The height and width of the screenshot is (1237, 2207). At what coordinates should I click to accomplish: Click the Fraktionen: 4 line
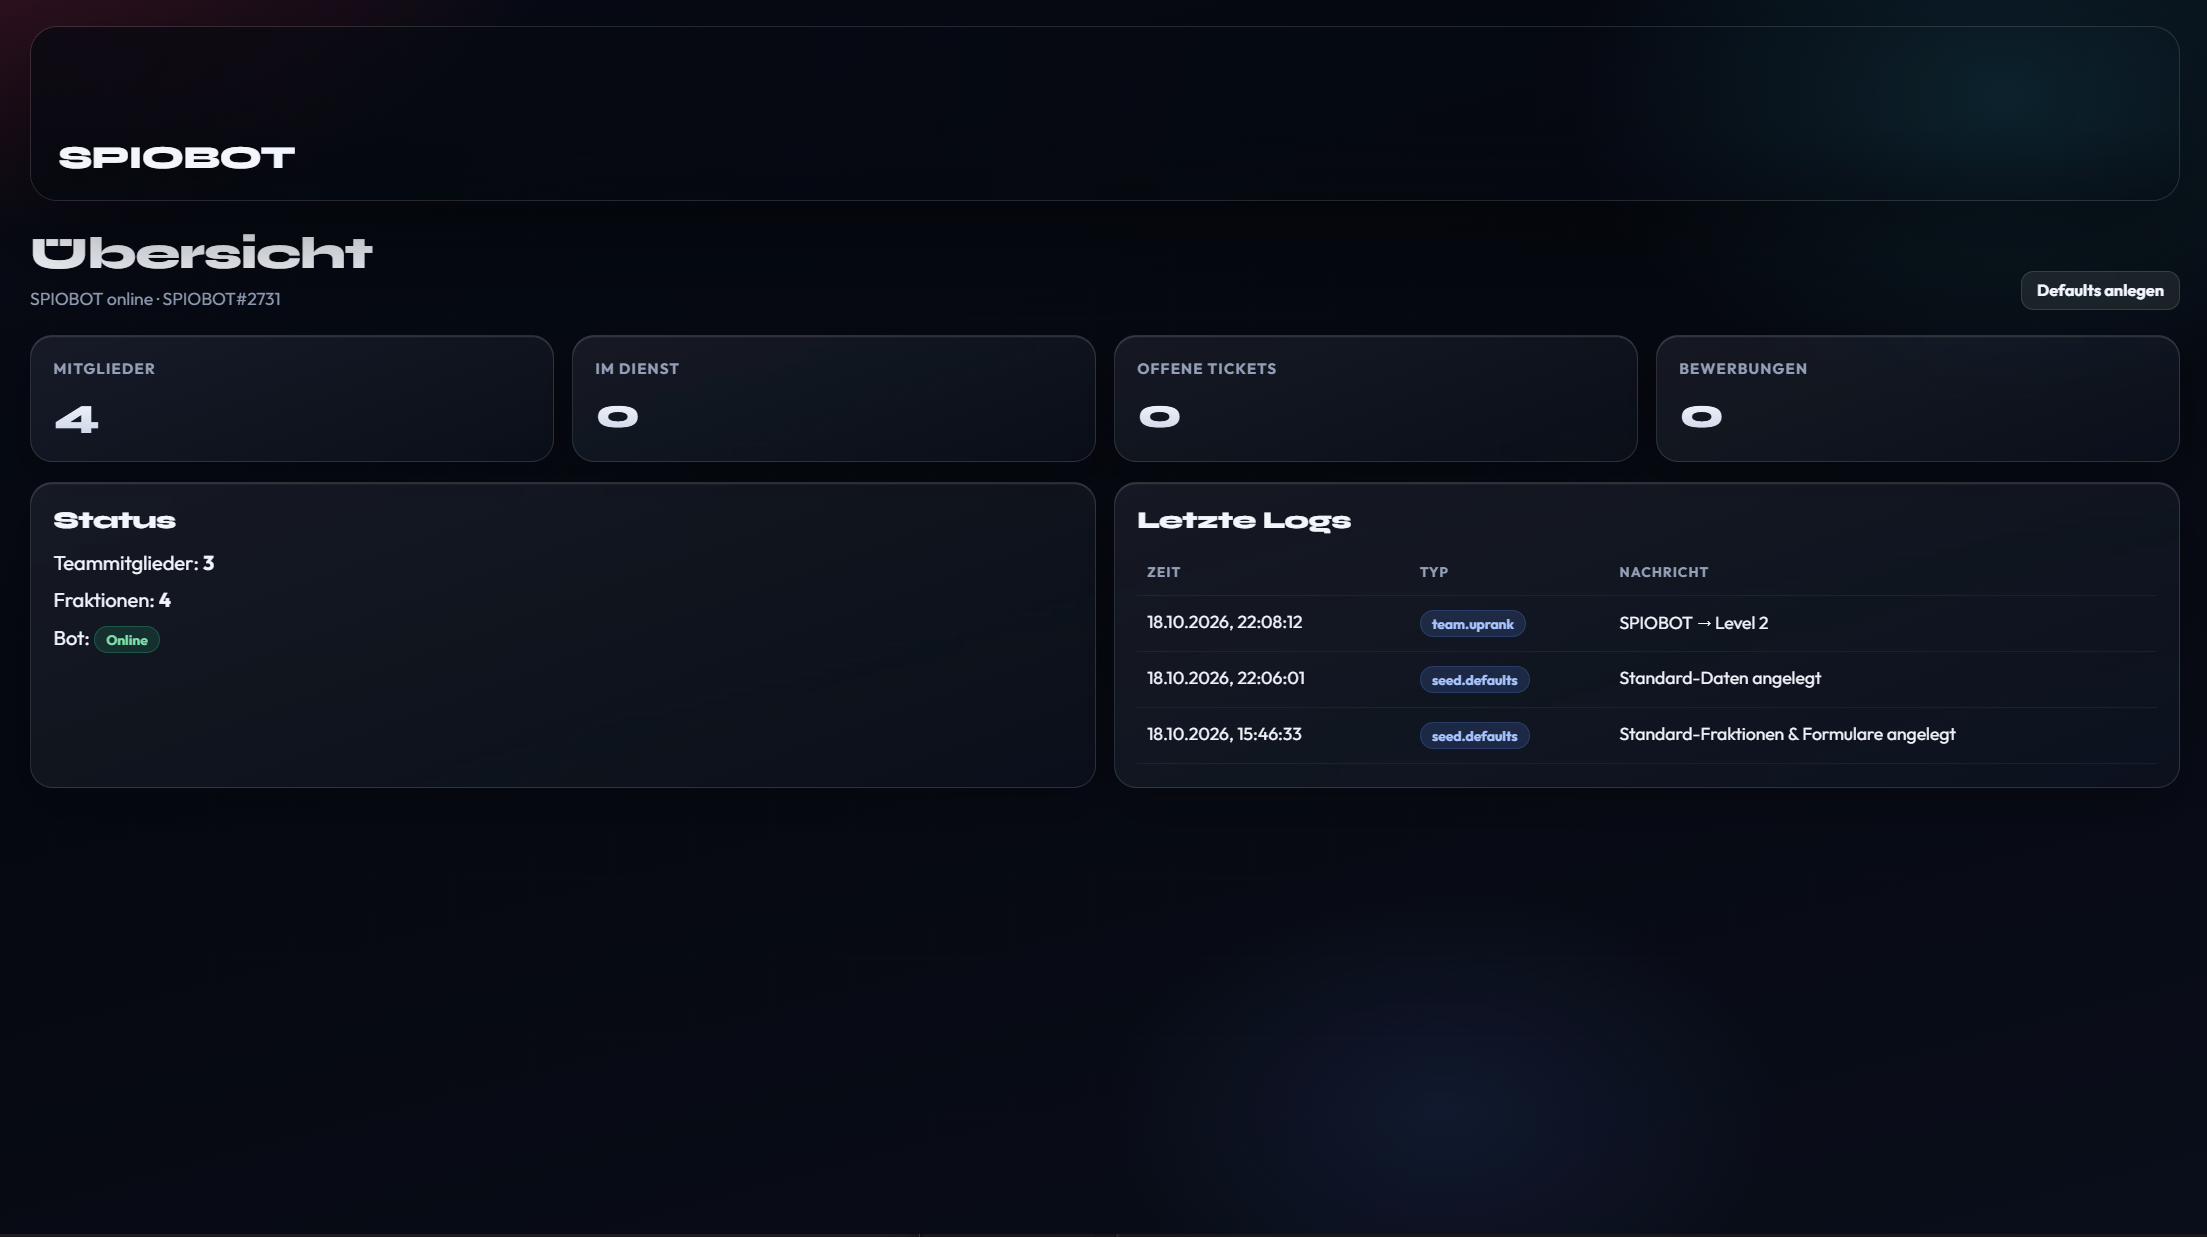coord(112,600)
